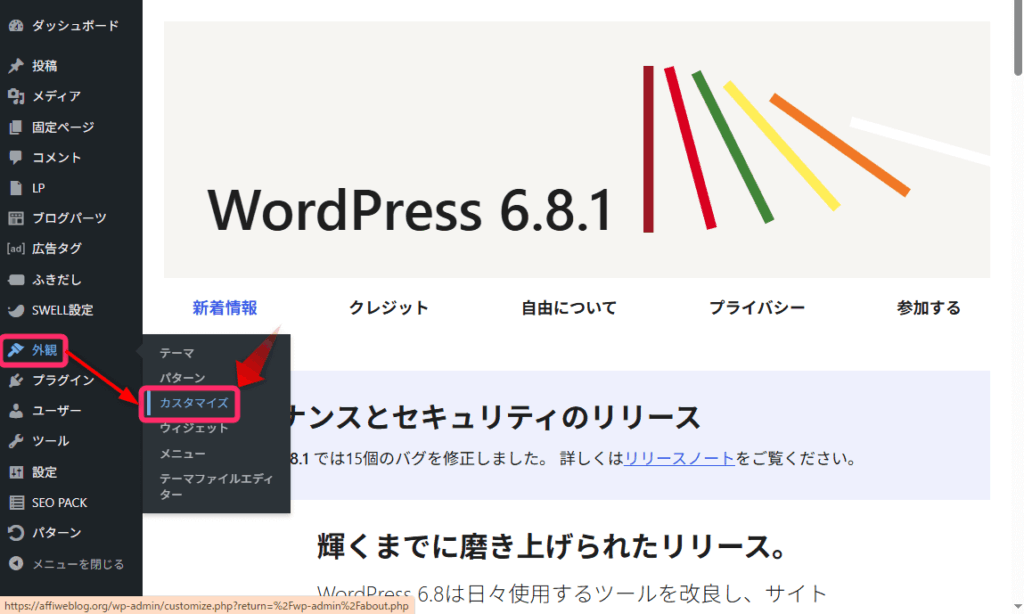
Task: Switch to the 新着情報 tab
Action: (x=225, y=308)
